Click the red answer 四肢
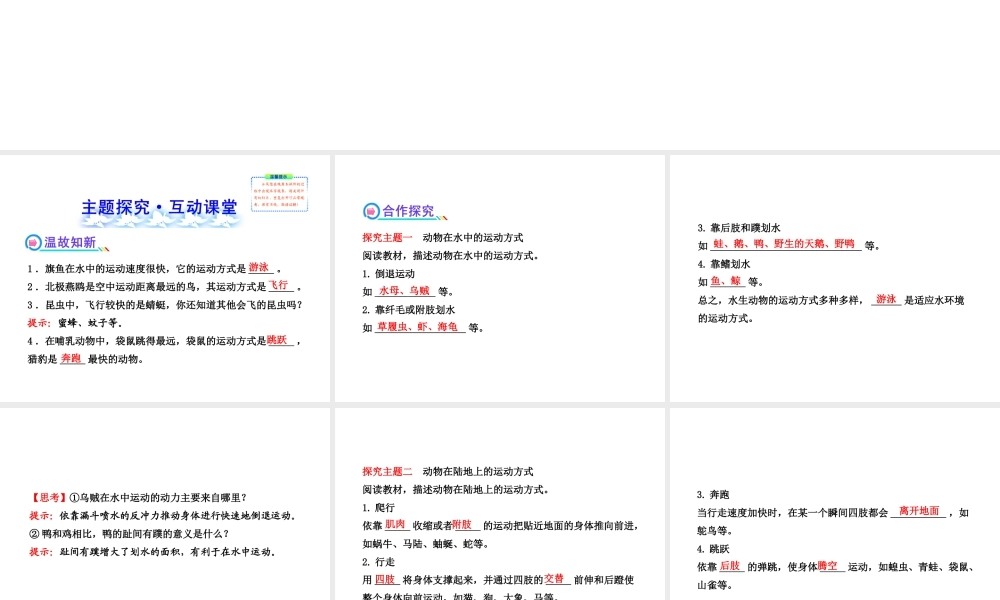Image resolution: width=1000 pixels, height=600 pixels. click(385, 579)
